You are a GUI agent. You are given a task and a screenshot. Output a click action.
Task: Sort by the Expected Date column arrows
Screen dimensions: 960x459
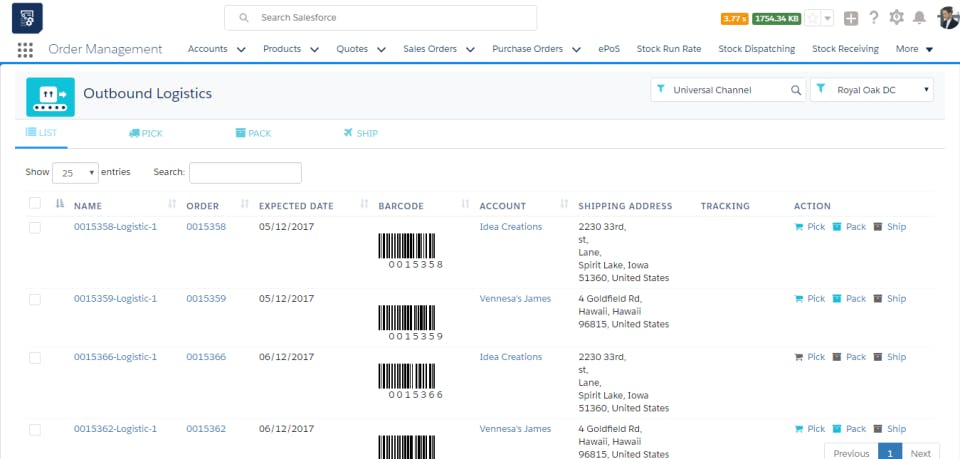point(364,204)
